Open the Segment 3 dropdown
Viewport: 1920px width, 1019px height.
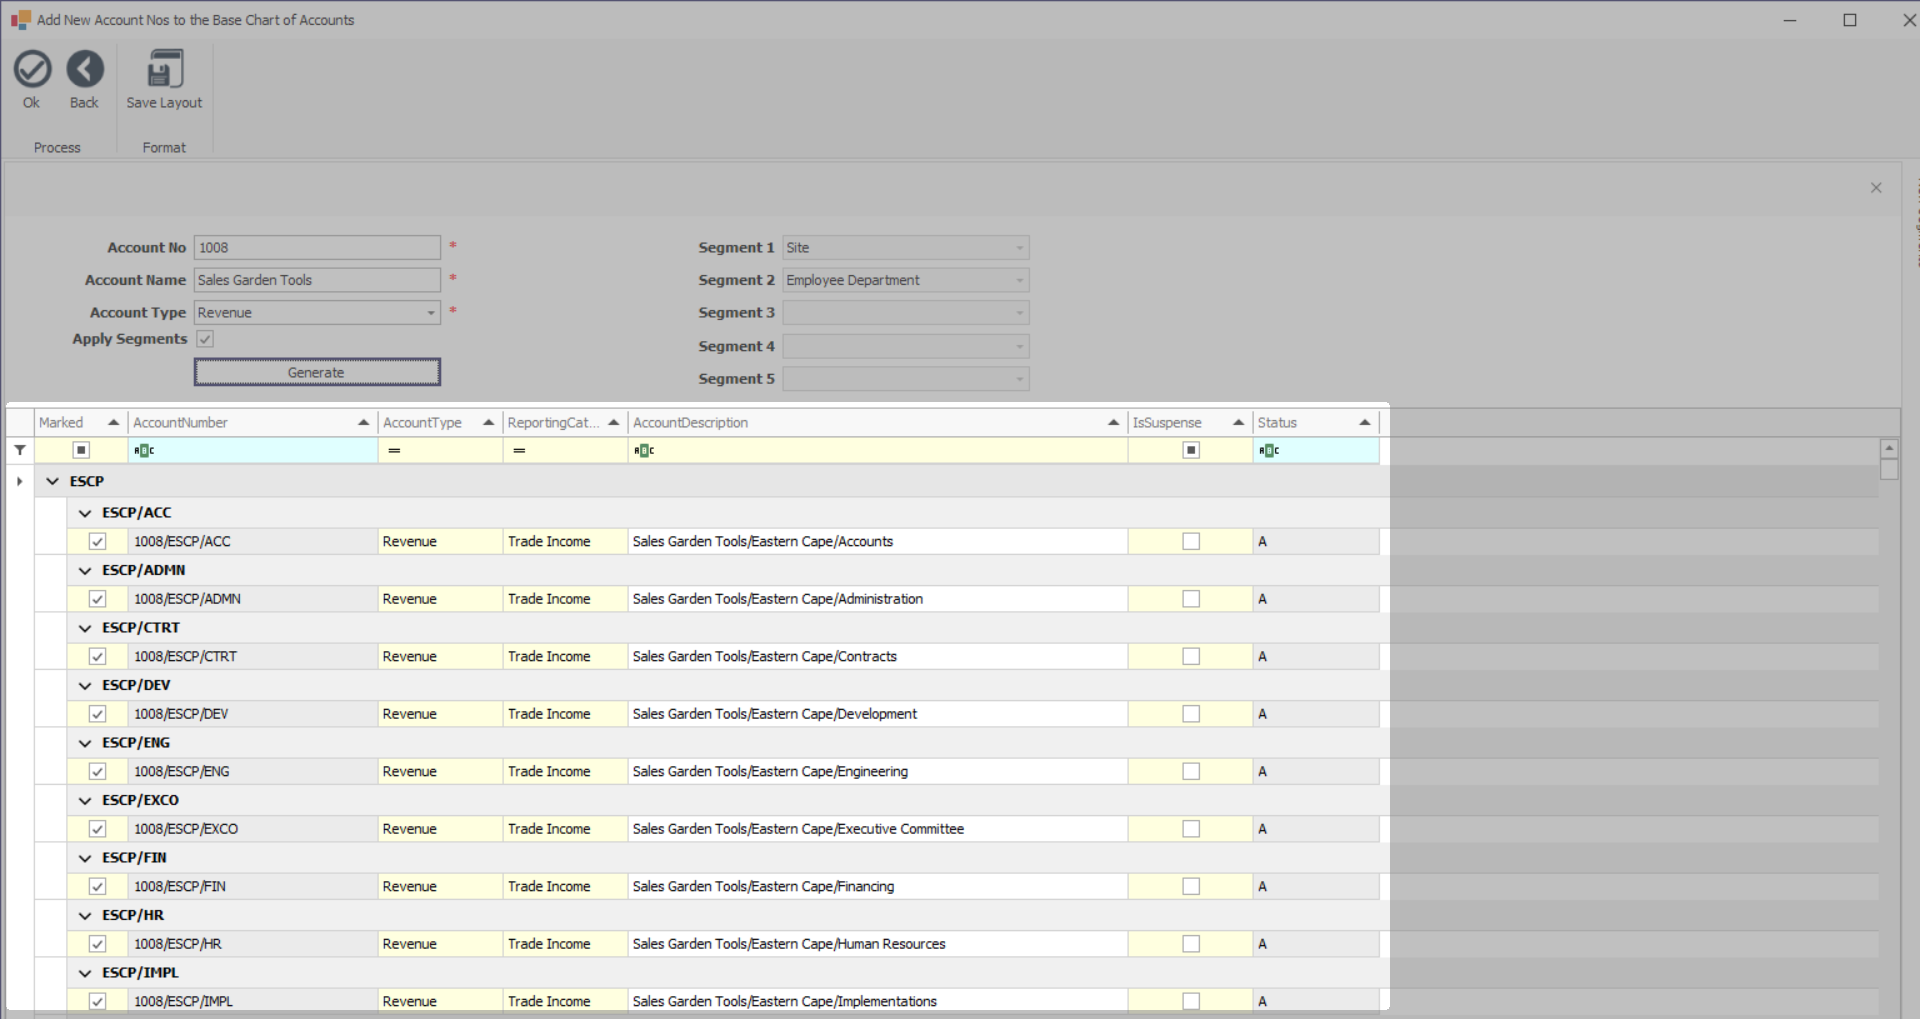pyautogui.click(x=1019, y=313)
